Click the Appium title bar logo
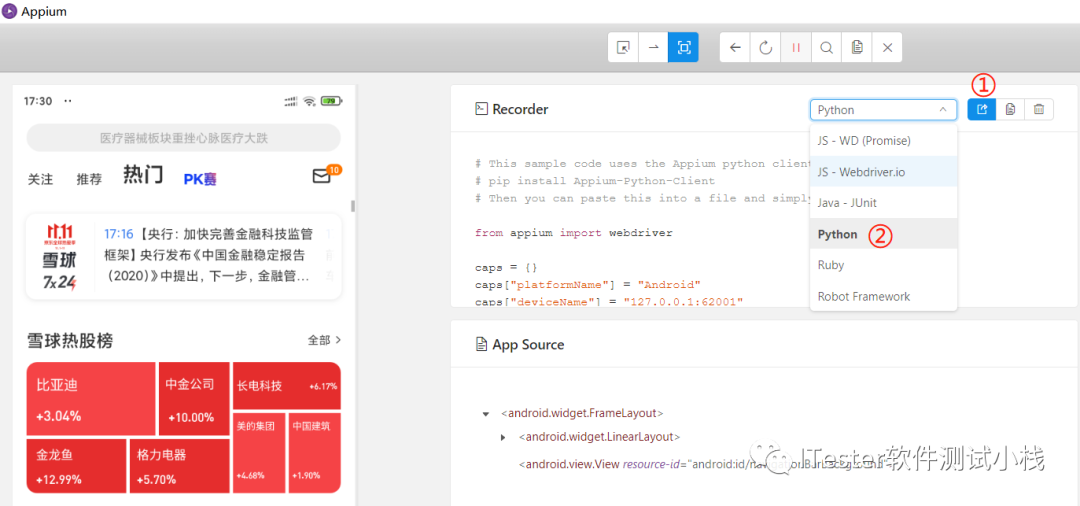This screenshot has width=1080, height=506. (10, 12)
